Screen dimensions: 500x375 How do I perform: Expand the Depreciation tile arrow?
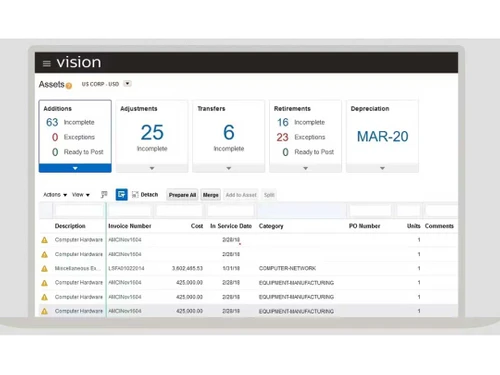point(382,168)
